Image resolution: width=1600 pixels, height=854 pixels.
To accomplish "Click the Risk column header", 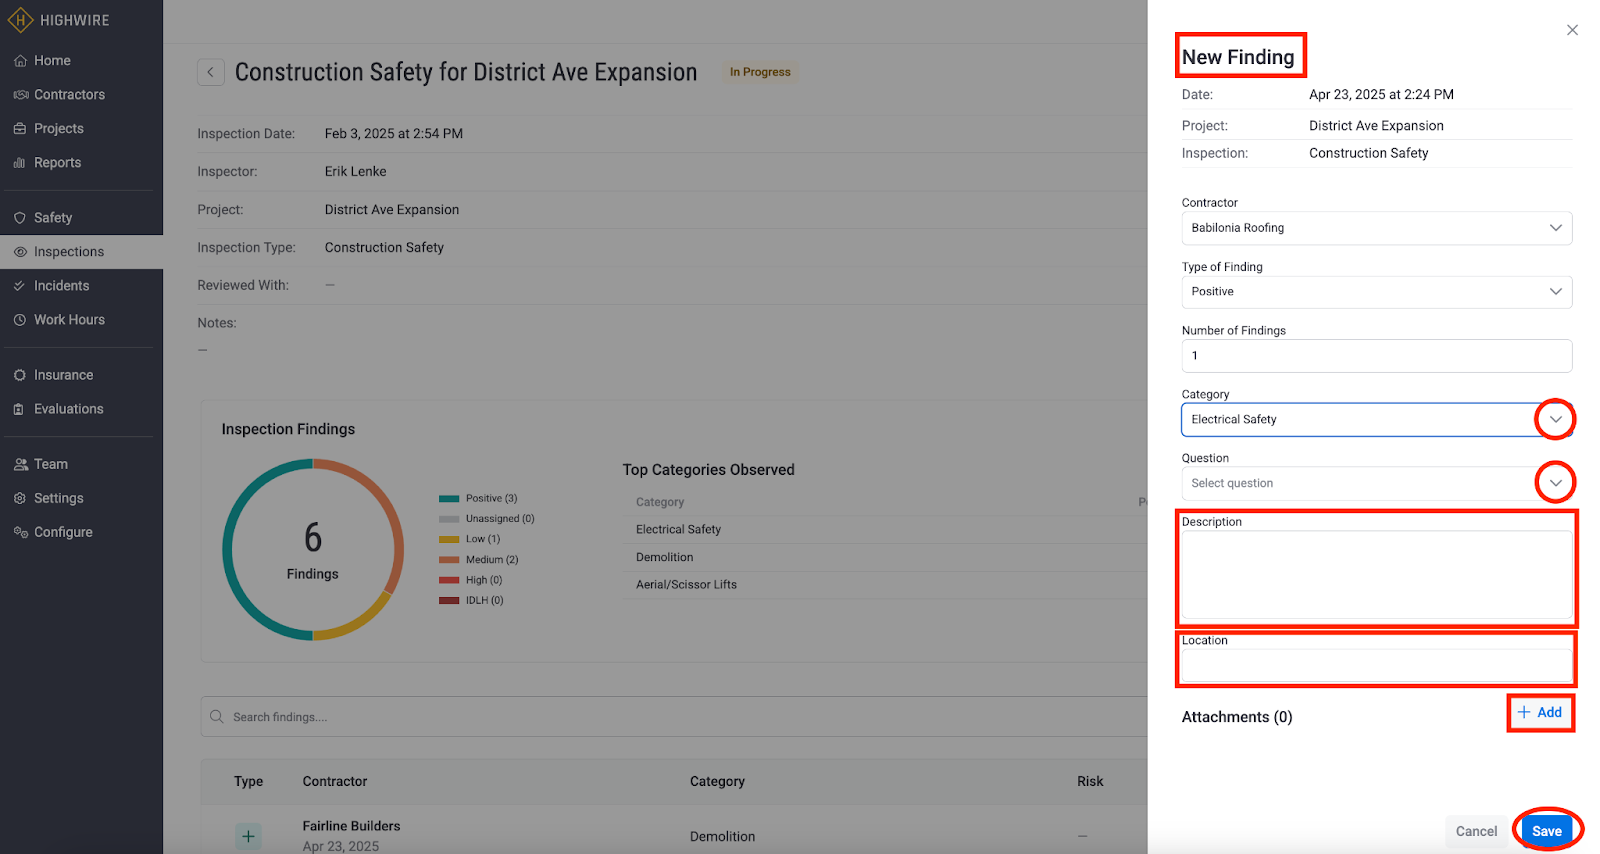I will pos(1090,781).
